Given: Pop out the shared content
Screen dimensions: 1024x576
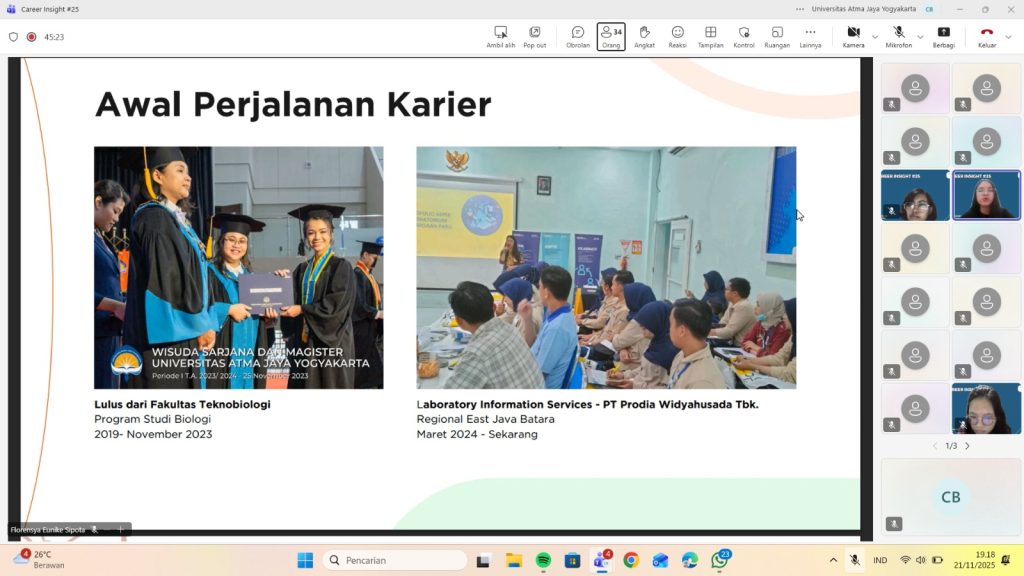Looking at the screenshot, I should (x=534, y=37).
